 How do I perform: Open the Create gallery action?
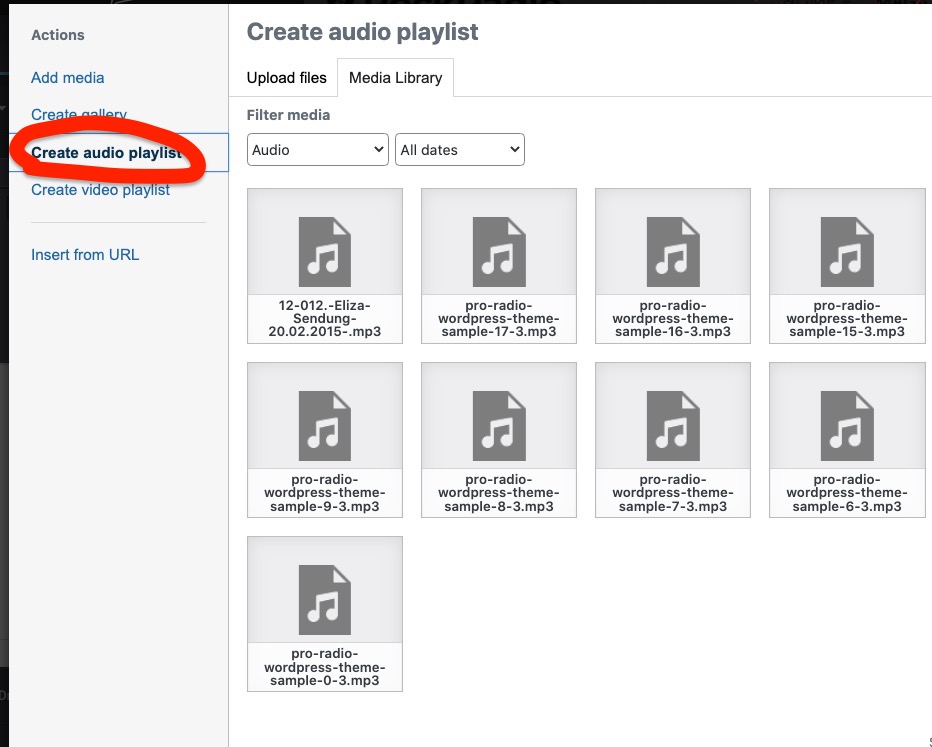pos(78,114)
